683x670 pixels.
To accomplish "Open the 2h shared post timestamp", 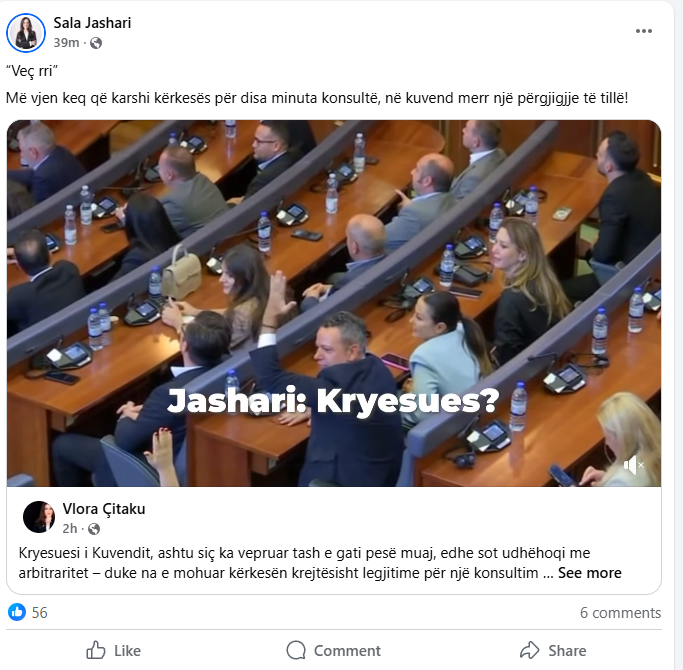I will point(70,529).
